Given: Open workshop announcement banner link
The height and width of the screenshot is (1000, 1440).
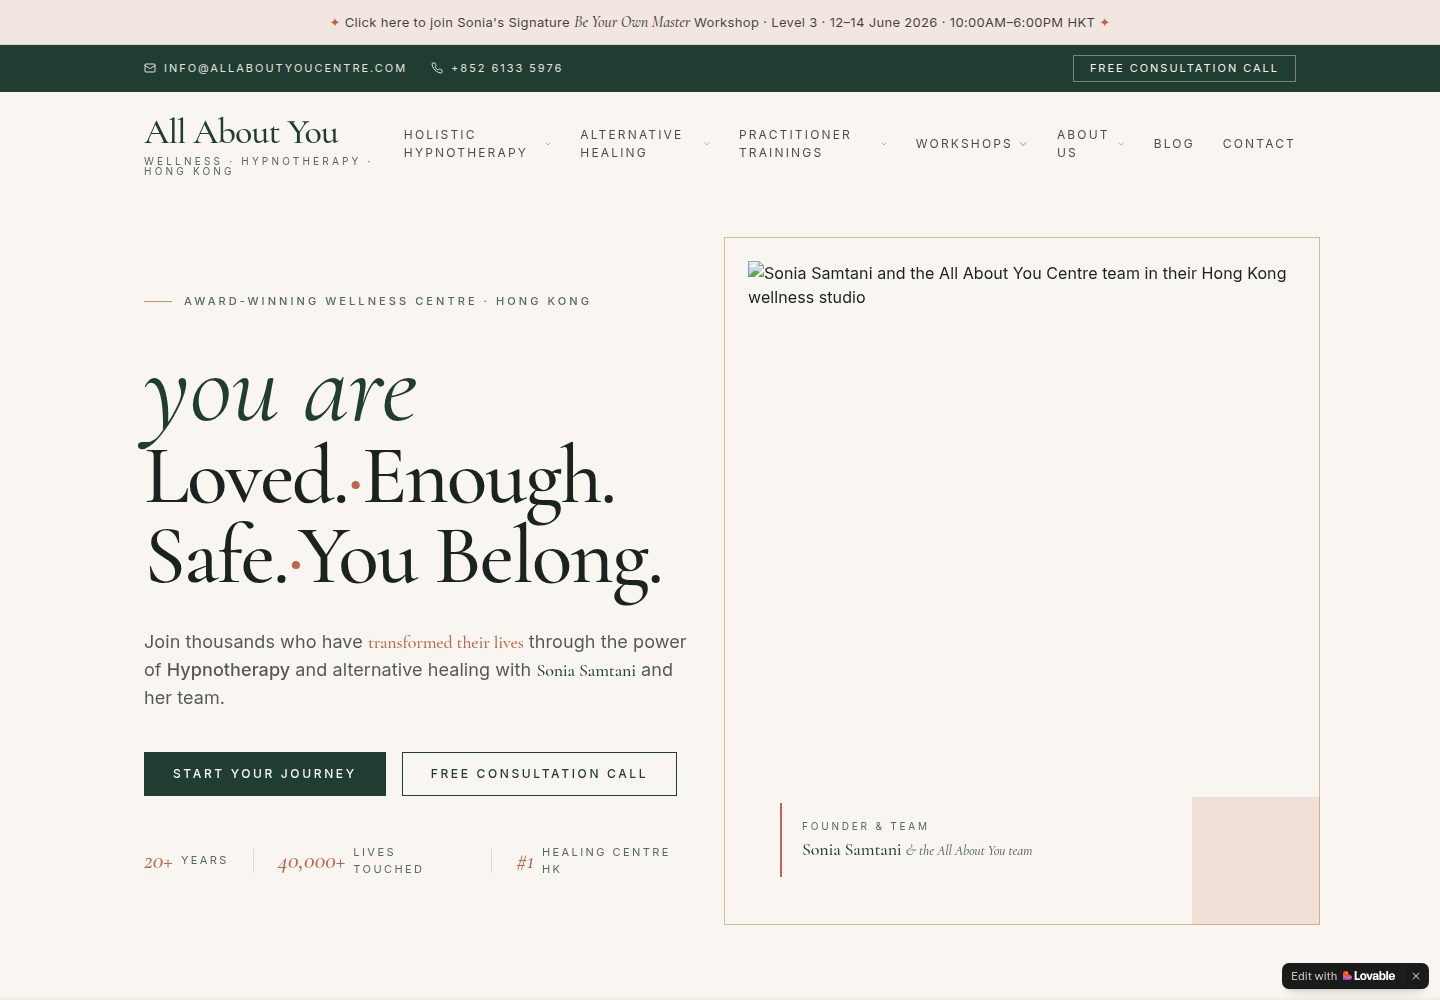Looking at the screenshot, I should click(720, 22).
